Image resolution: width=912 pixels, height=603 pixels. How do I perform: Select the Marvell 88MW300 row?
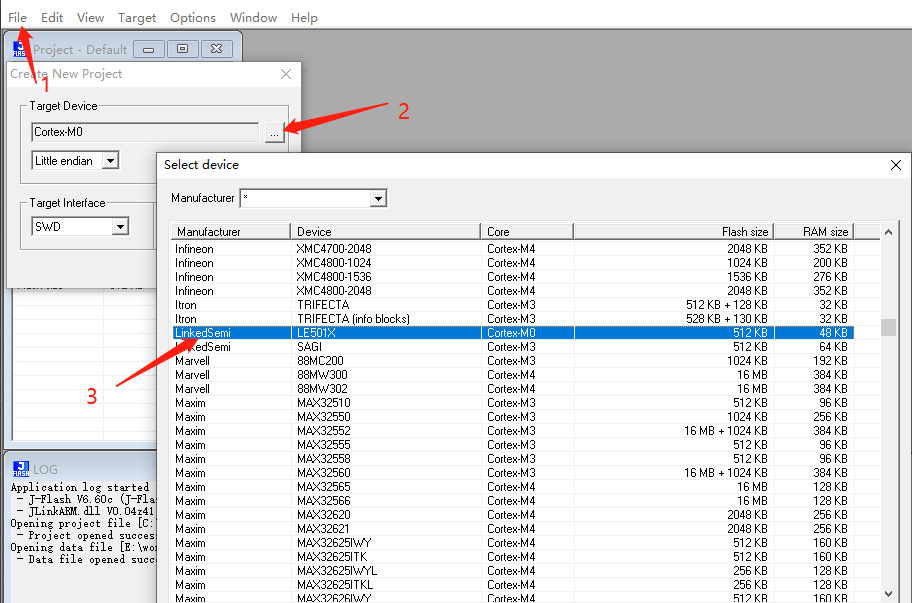tap(514, 375)
